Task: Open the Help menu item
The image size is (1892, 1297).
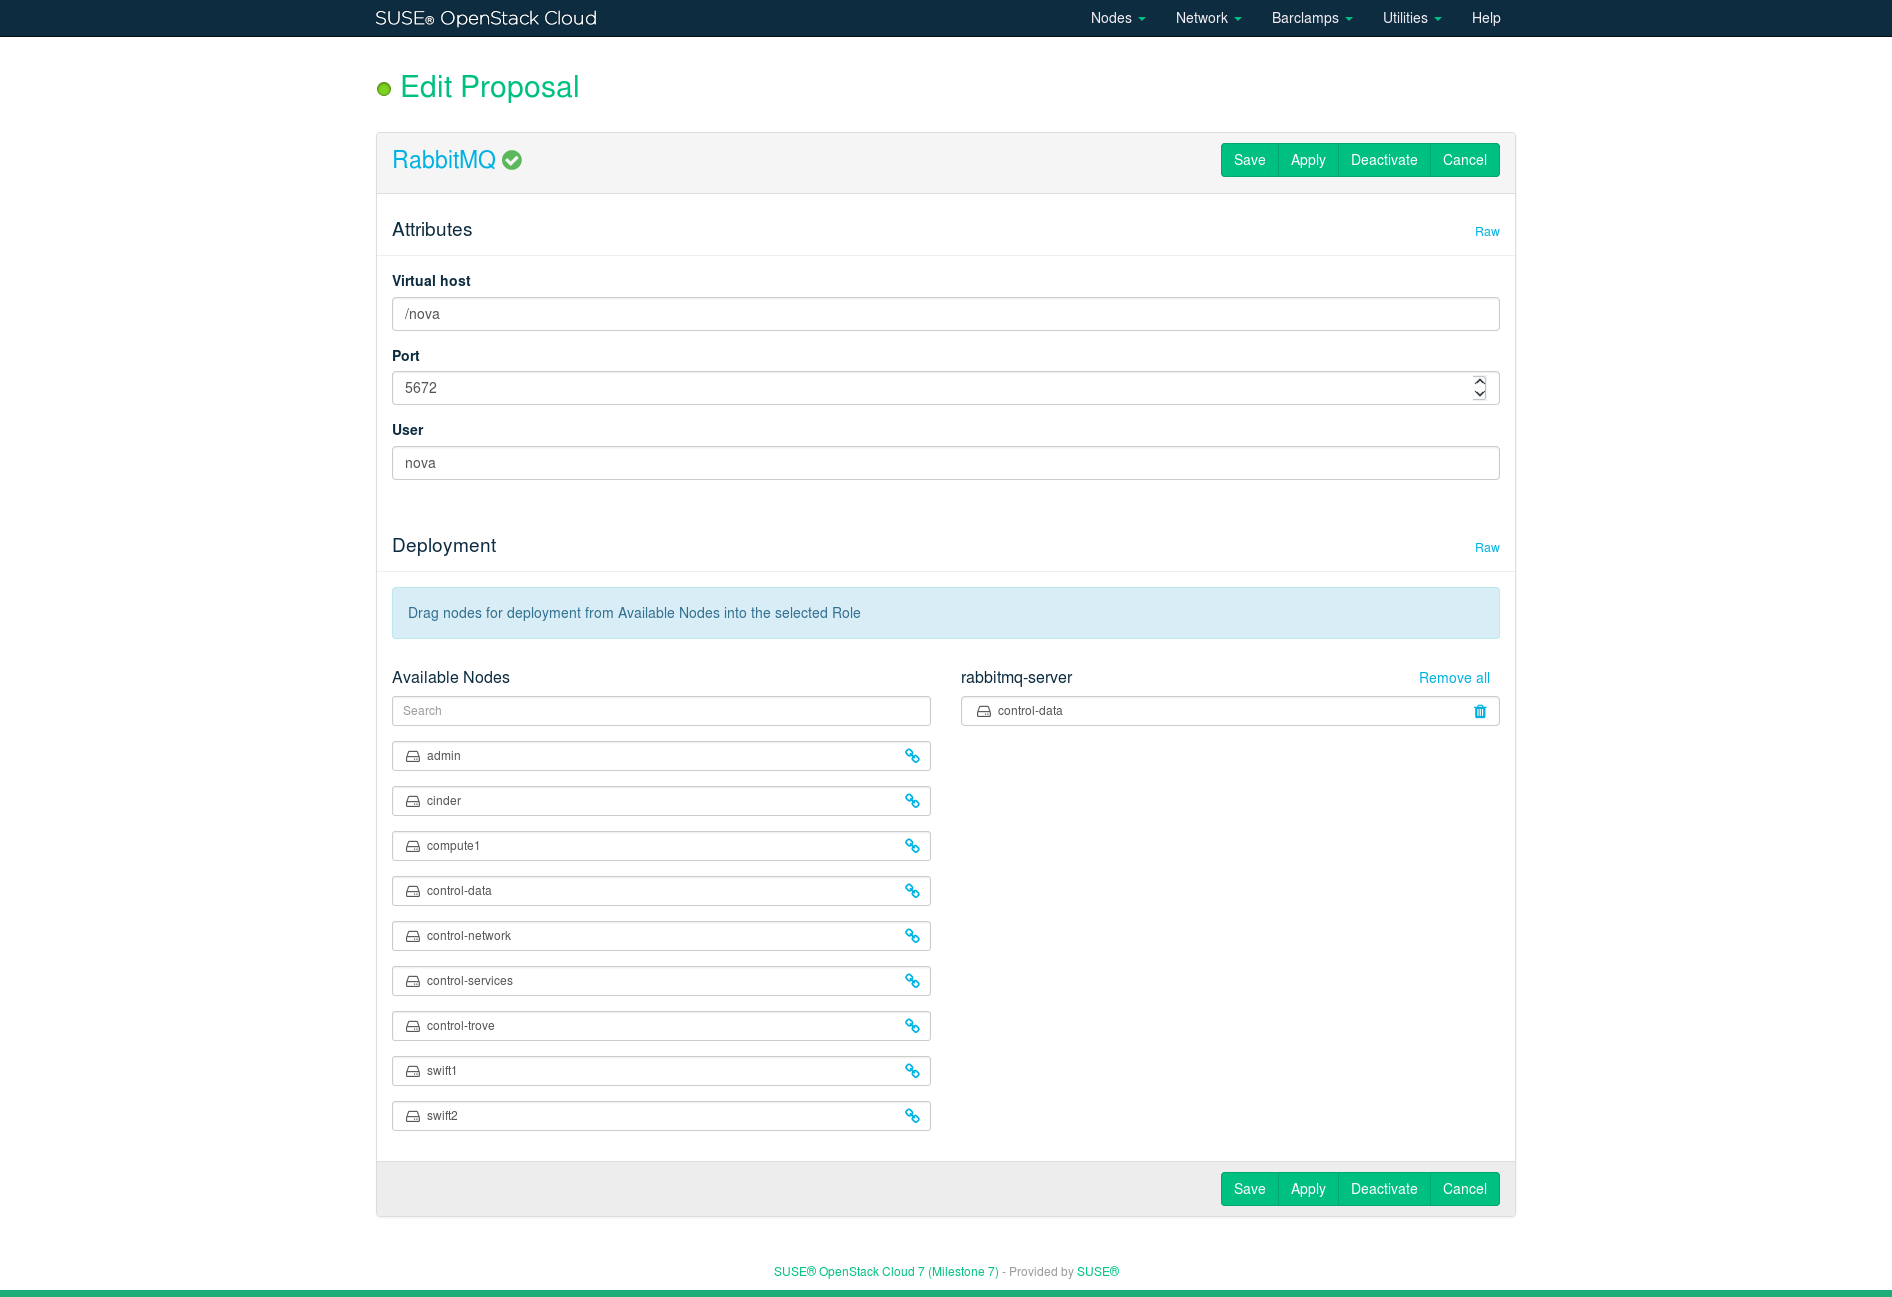Action: [x=1485, y=18]
